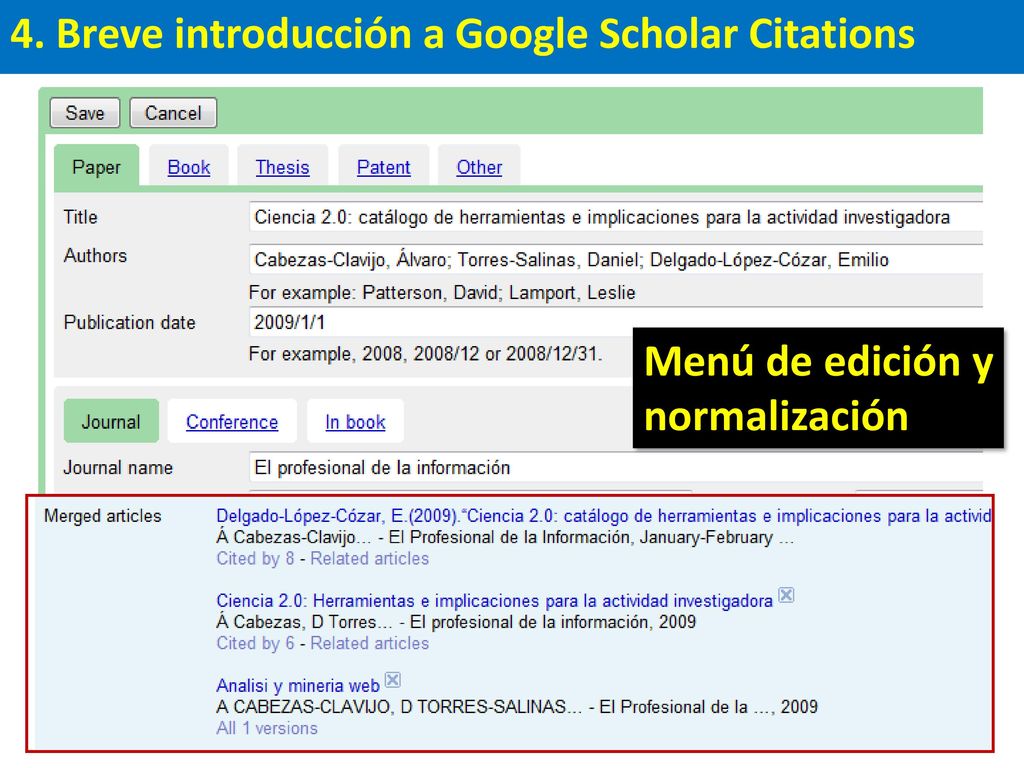Viewport: 1024px width, 768px height.
Task: Switch to the Thesis tab
Action: pyautogui.click(x=282, y=167)
